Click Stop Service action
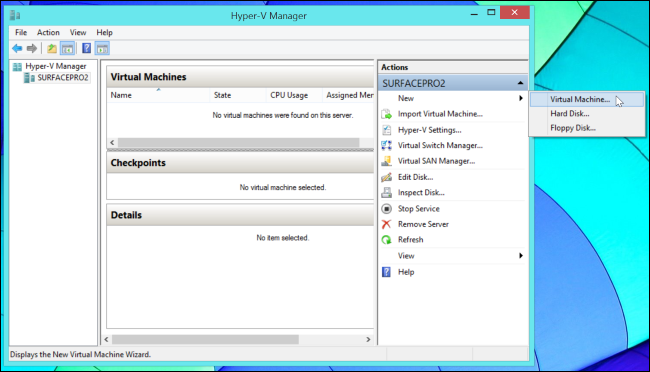650x372 pixels. [419, 209]
